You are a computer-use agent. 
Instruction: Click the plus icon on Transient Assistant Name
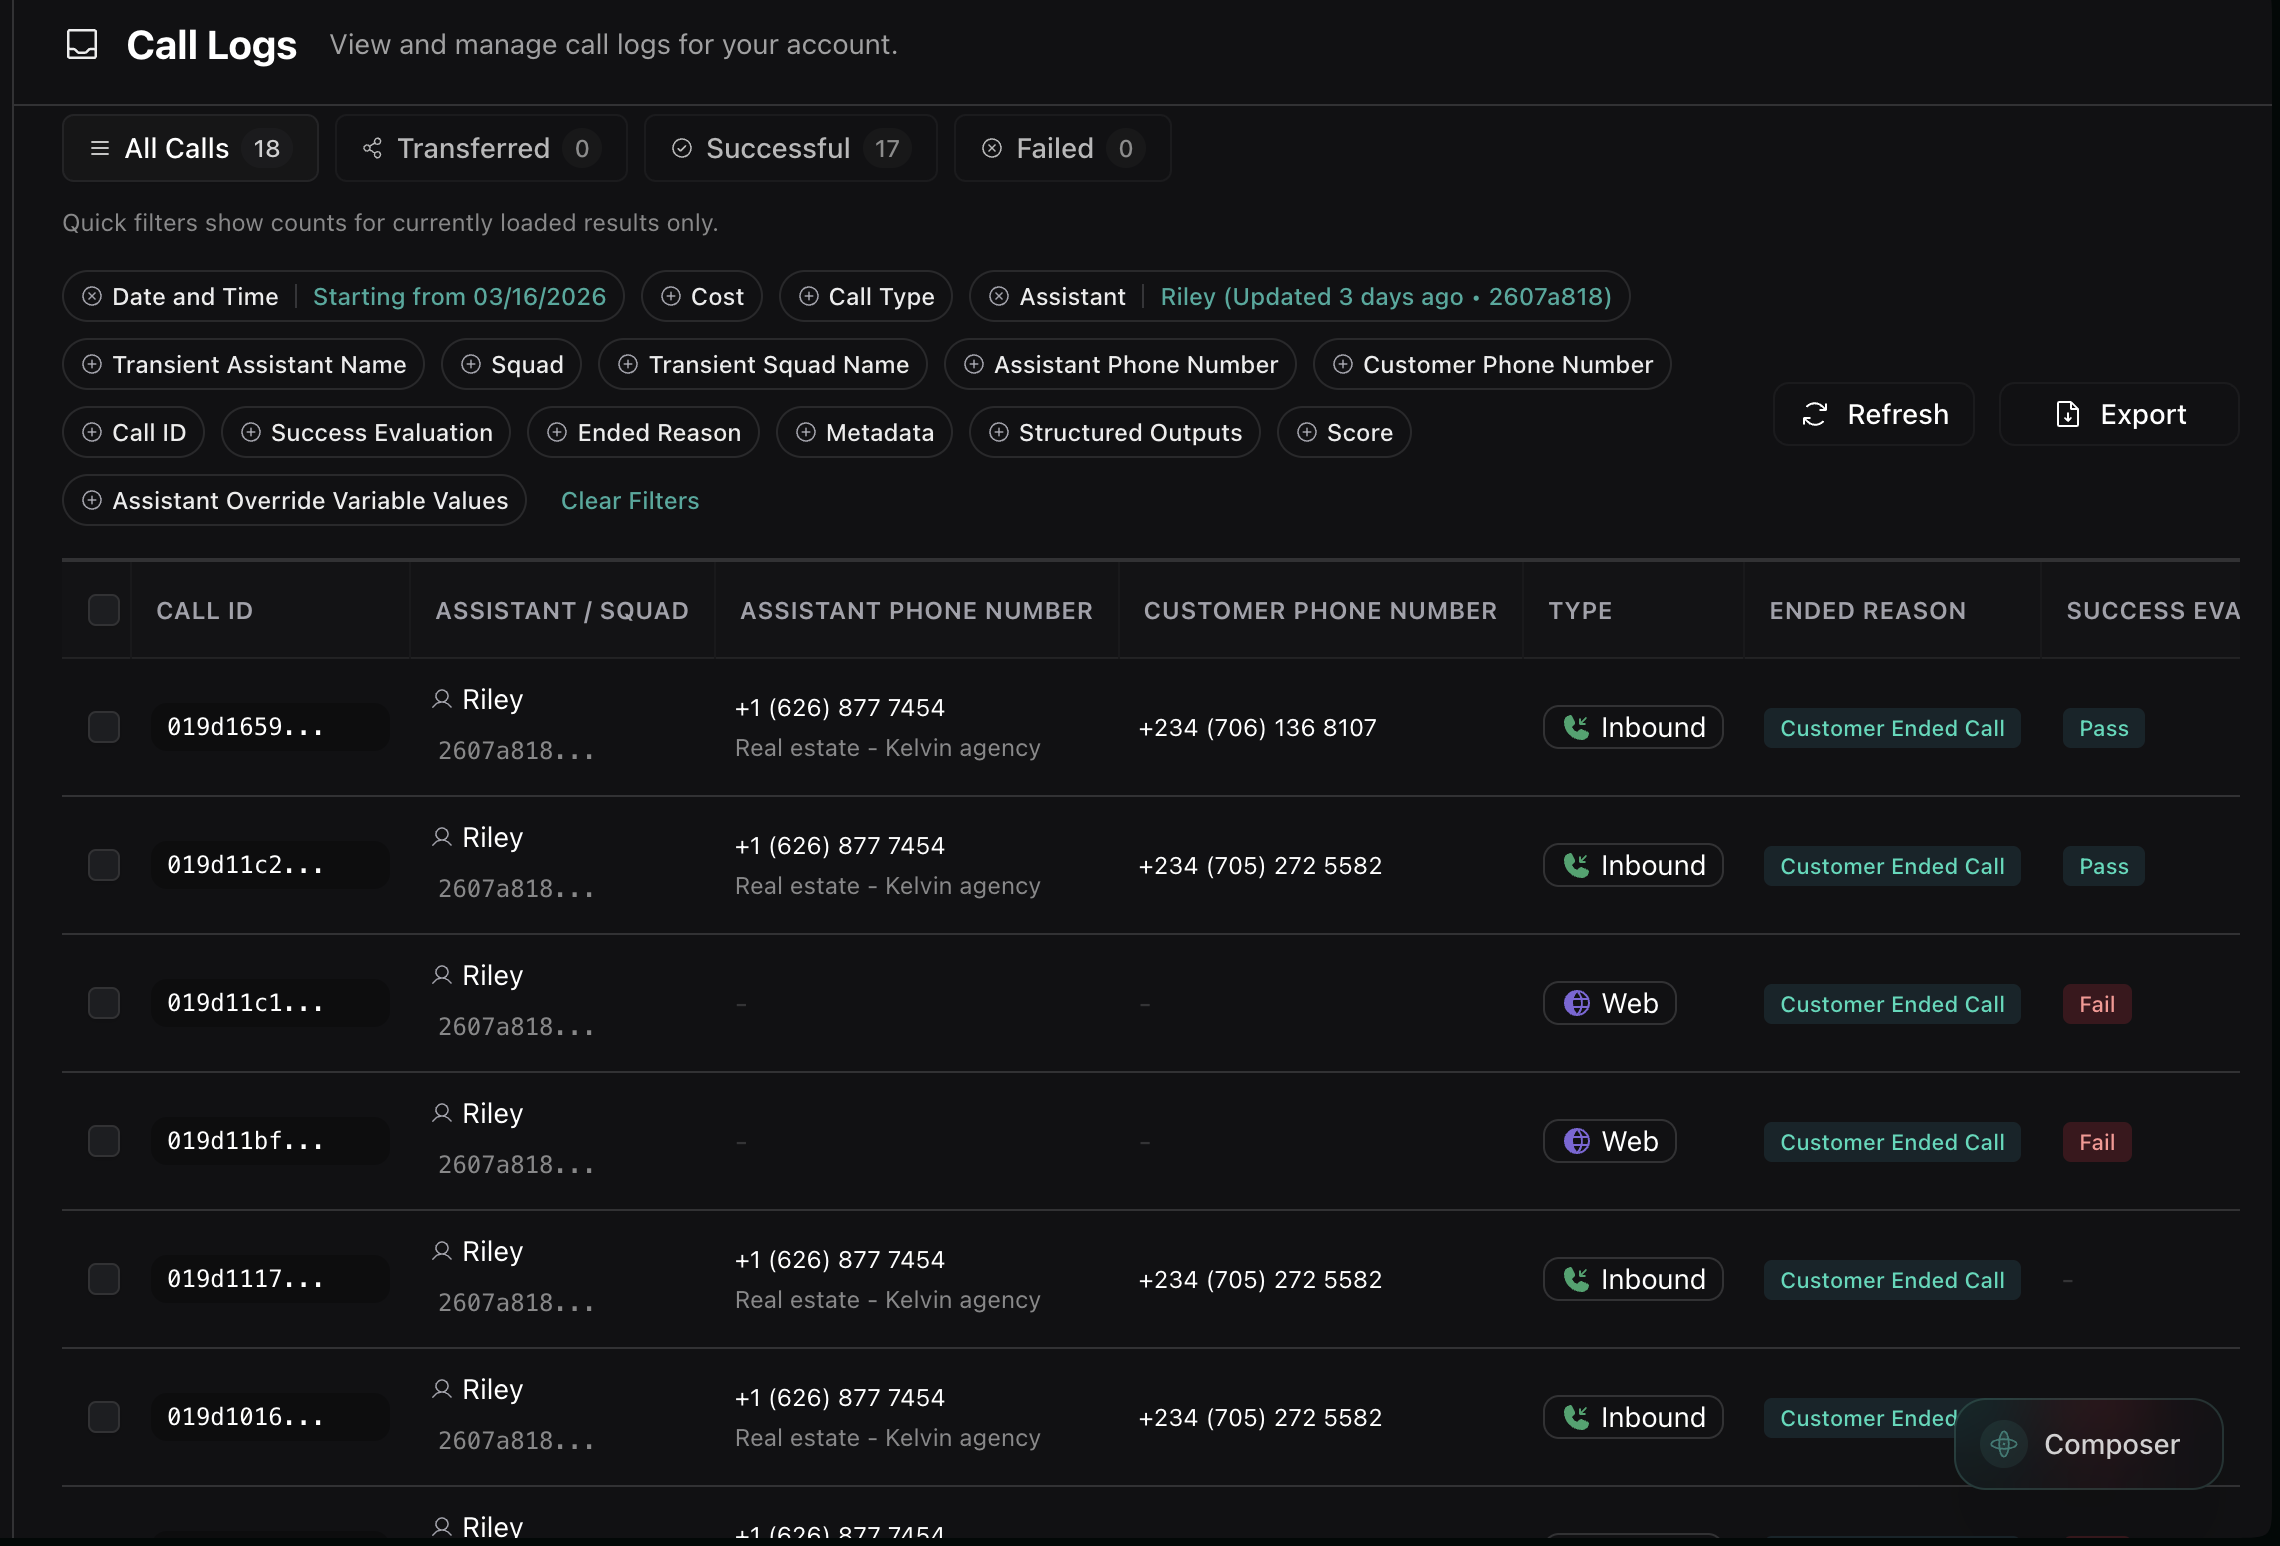[92, 365]
